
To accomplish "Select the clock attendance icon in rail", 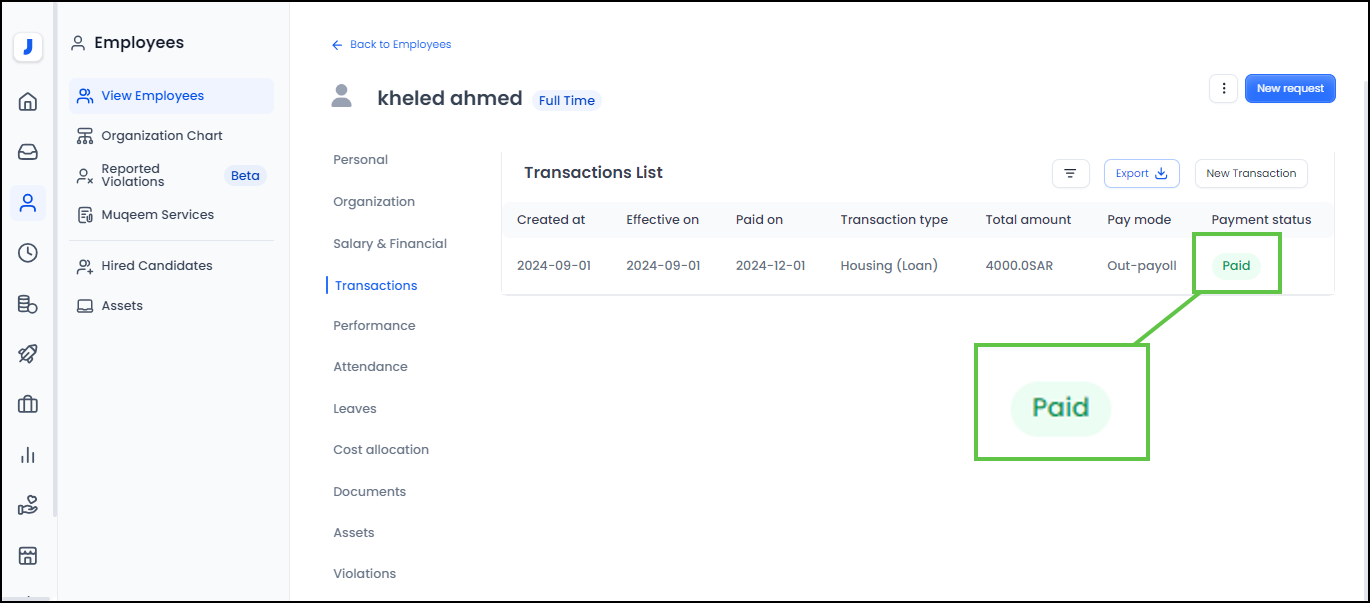I will (x=28, y=253).
